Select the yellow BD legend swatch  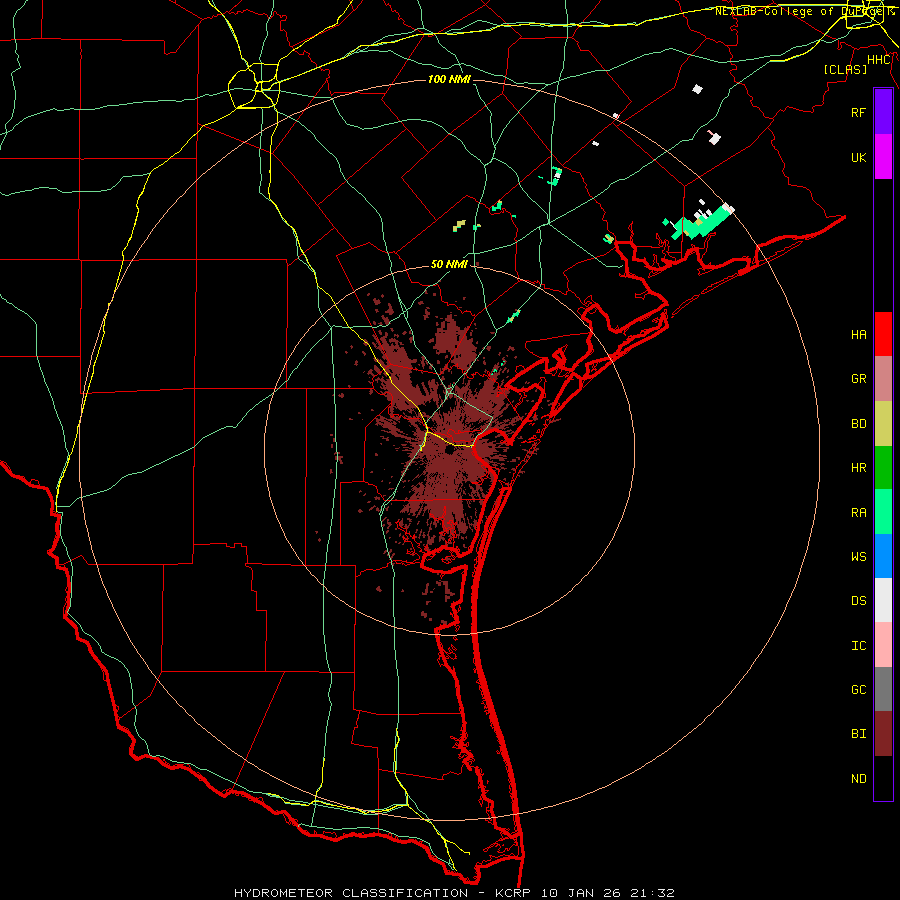point(883,424)
